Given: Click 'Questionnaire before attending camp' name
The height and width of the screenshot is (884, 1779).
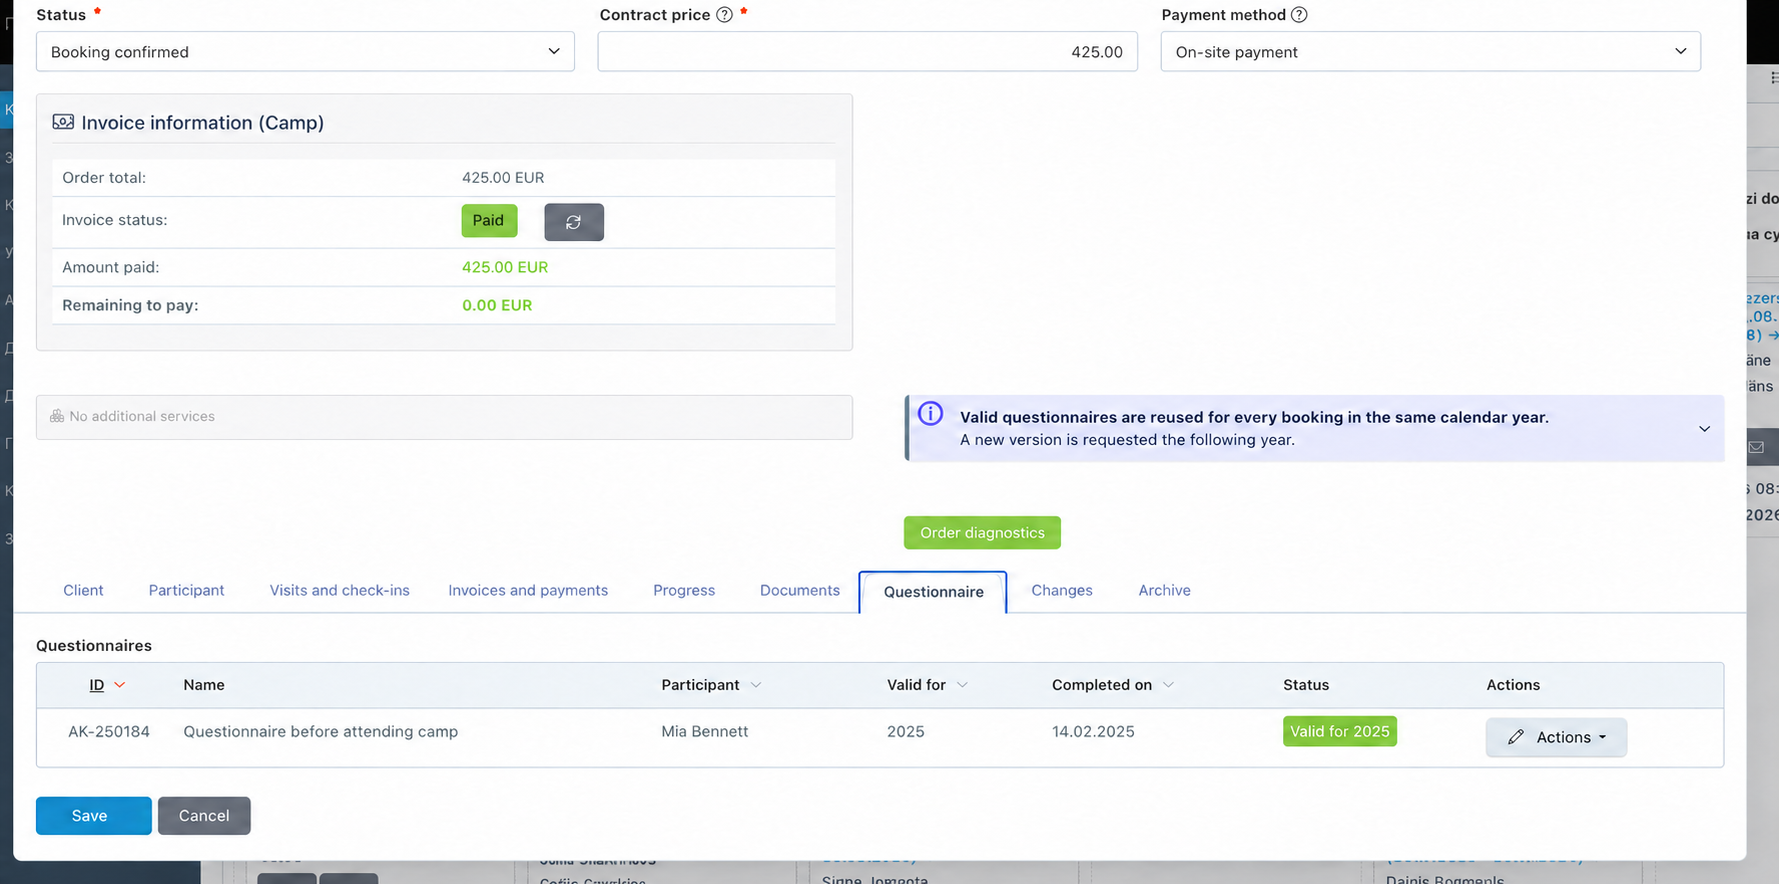Looking at the screenshot, I should pos(320,732).
